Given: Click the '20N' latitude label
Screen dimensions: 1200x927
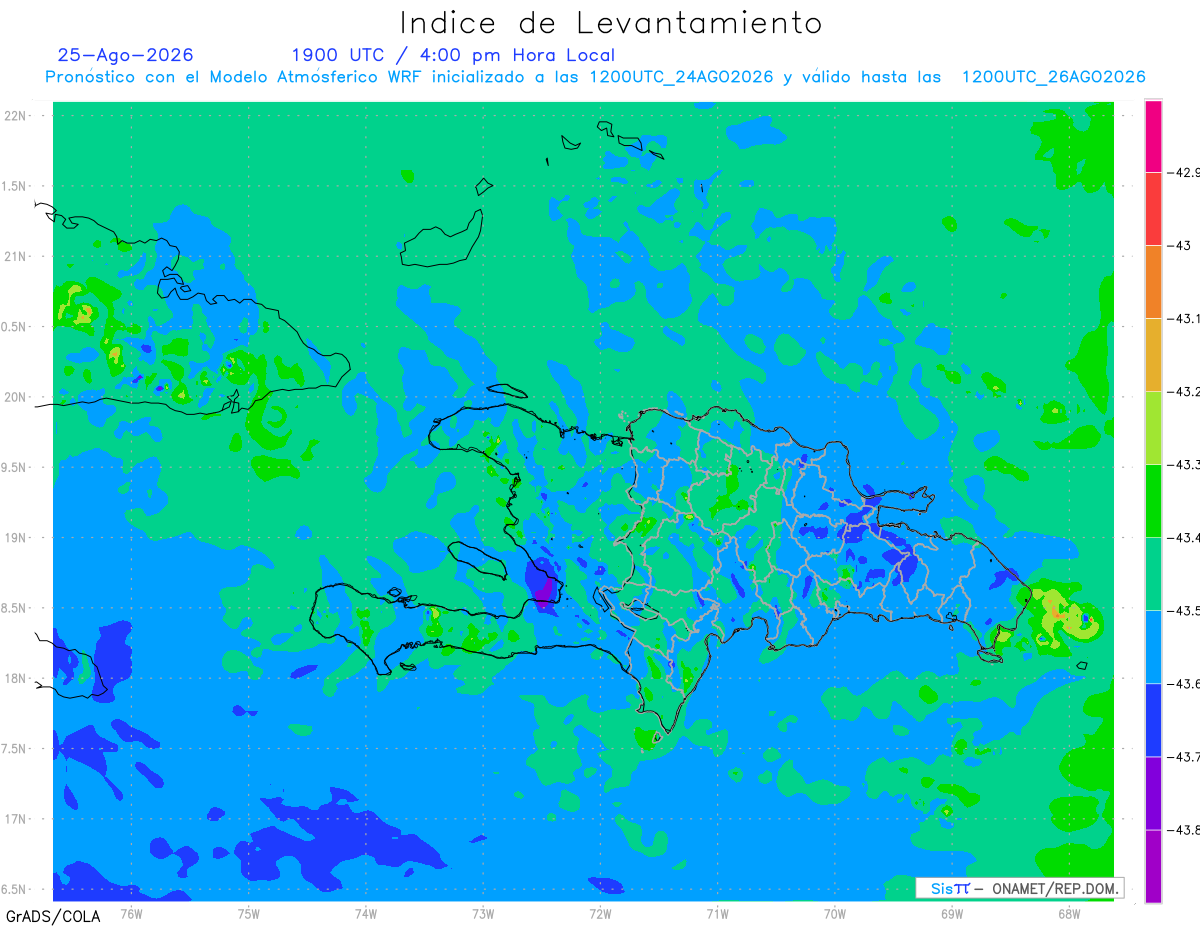Looking at the screenshot, I should point(17,397).
